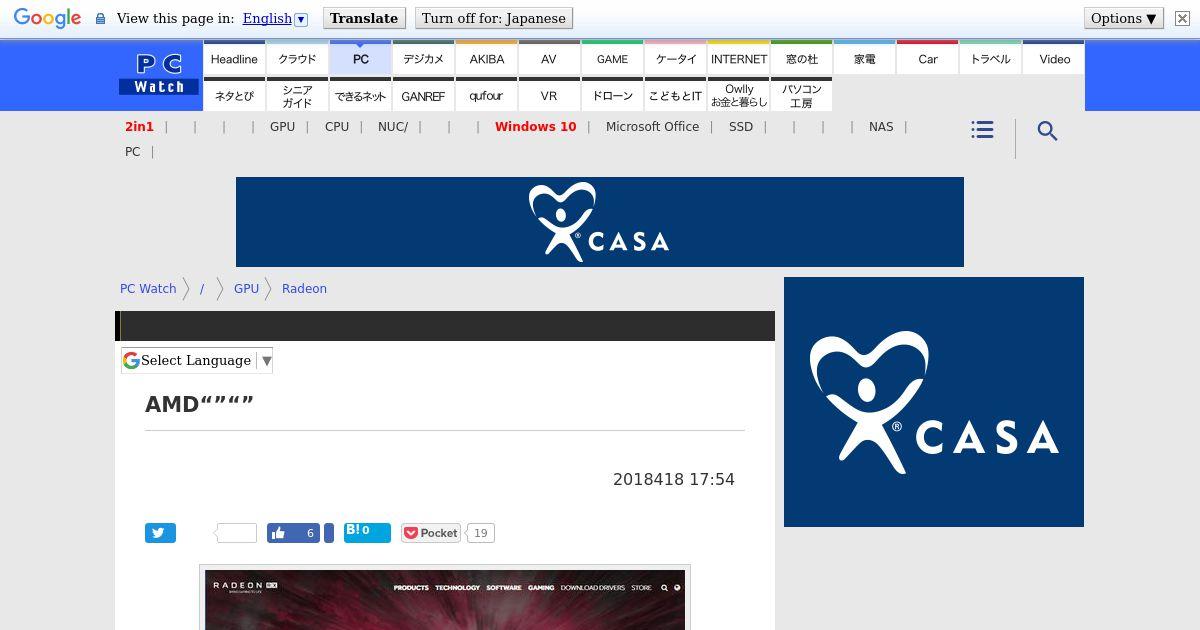This screenshot has height=630, width=1200.
Task: Open the Video tab
Action: 1054,59
